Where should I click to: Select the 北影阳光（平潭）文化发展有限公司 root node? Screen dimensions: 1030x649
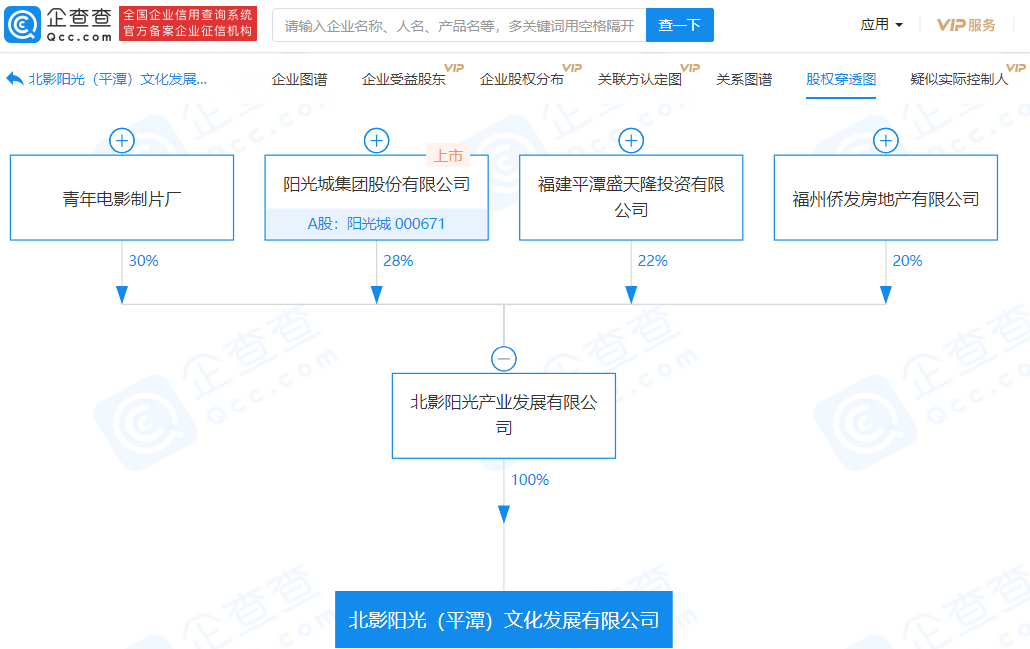[x=504, y=620]
